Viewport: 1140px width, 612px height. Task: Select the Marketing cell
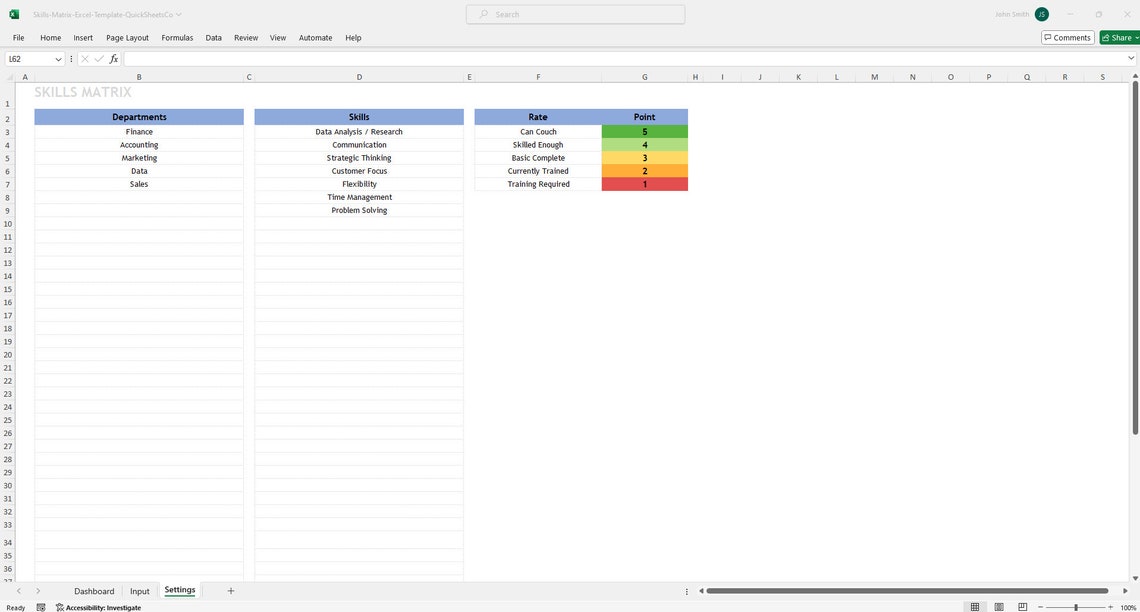click(139, 158)
